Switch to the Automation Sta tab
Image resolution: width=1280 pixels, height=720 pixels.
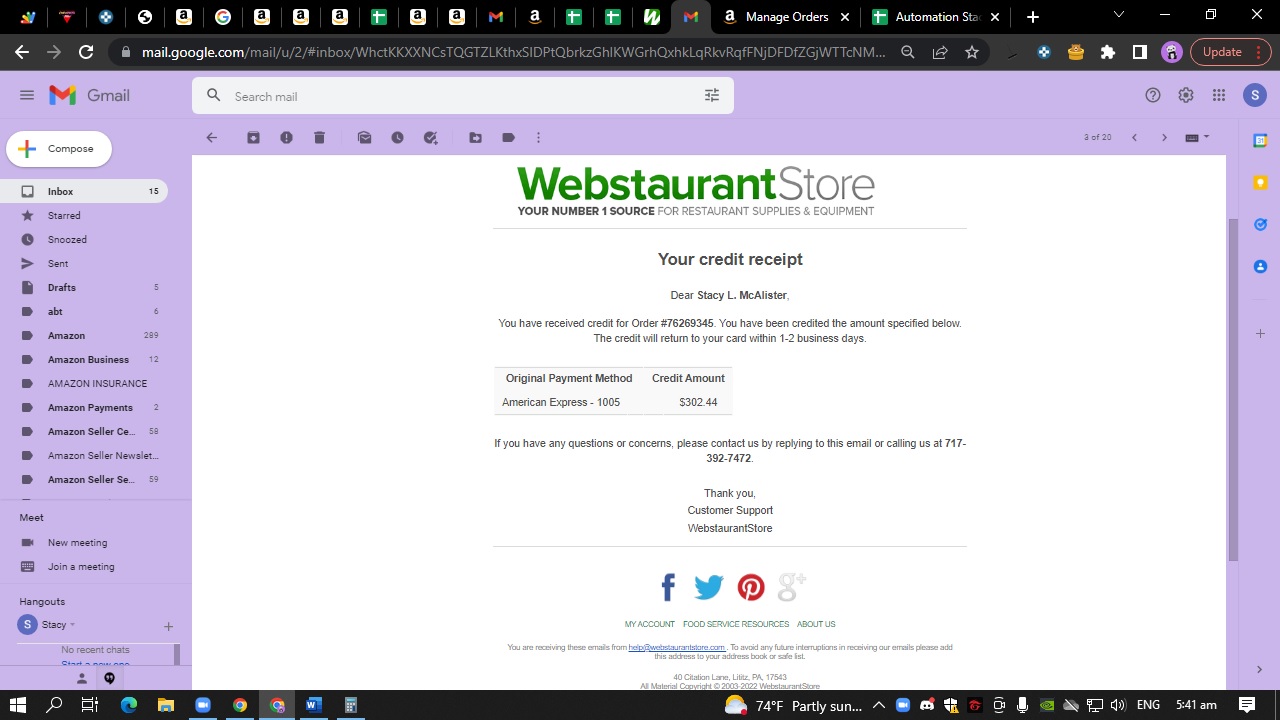[x=938, y=17]
